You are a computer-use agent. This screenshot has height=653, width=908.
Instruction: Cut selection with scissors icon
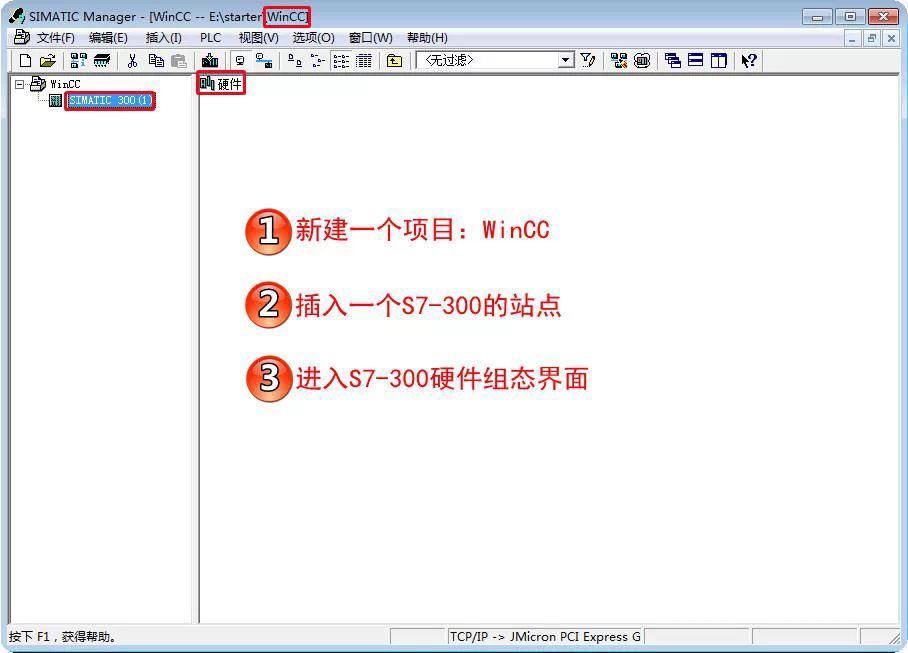133,60
